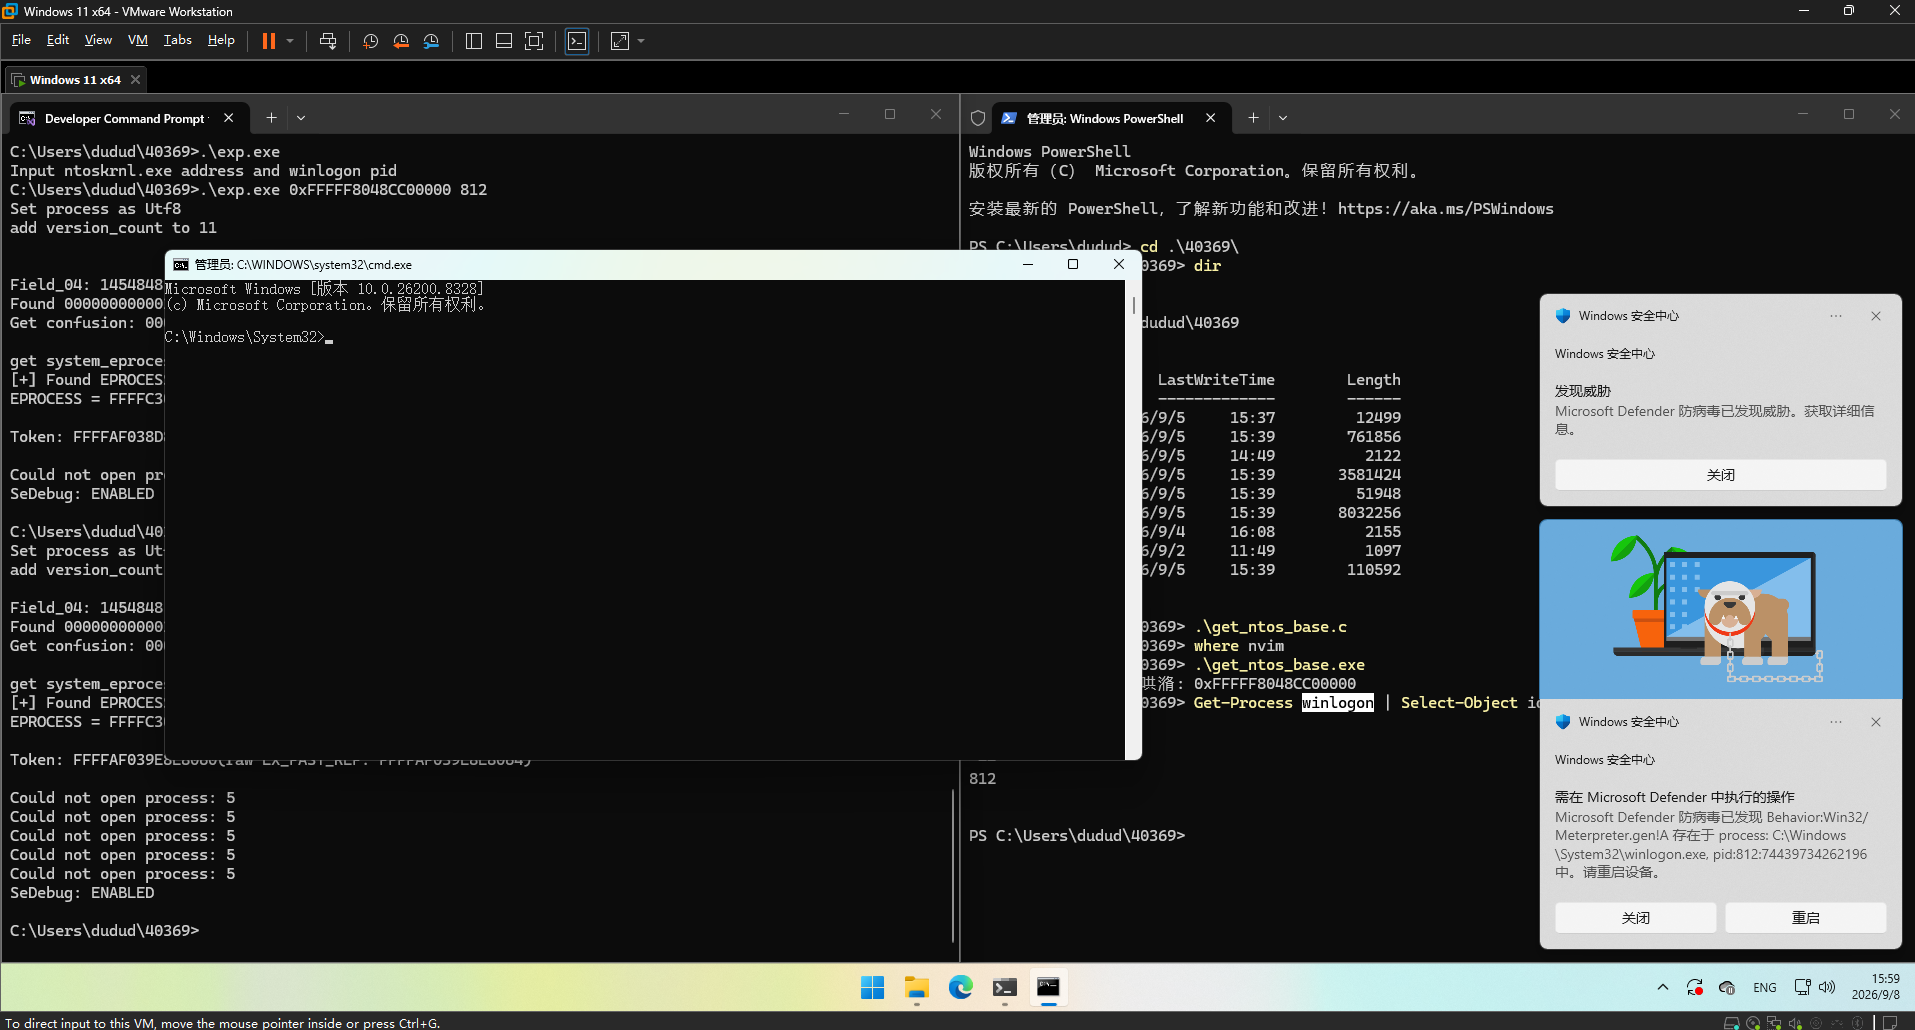
Task: Open Microsoft Edge from the taskbar
Action: click(960, 988)
